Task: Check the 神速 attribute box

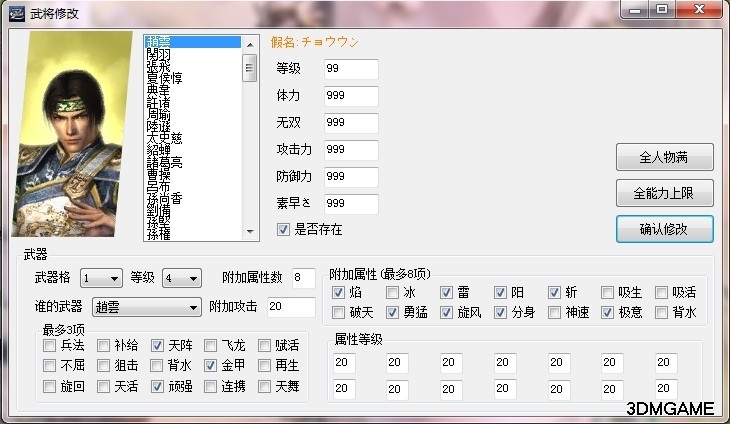Action: [x=554, y=312]
